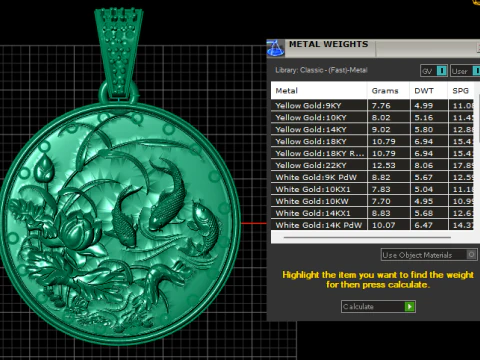Sort by the Metal column header
The height and width of the screenshot is (360, 480).
(x=319, y=91)
